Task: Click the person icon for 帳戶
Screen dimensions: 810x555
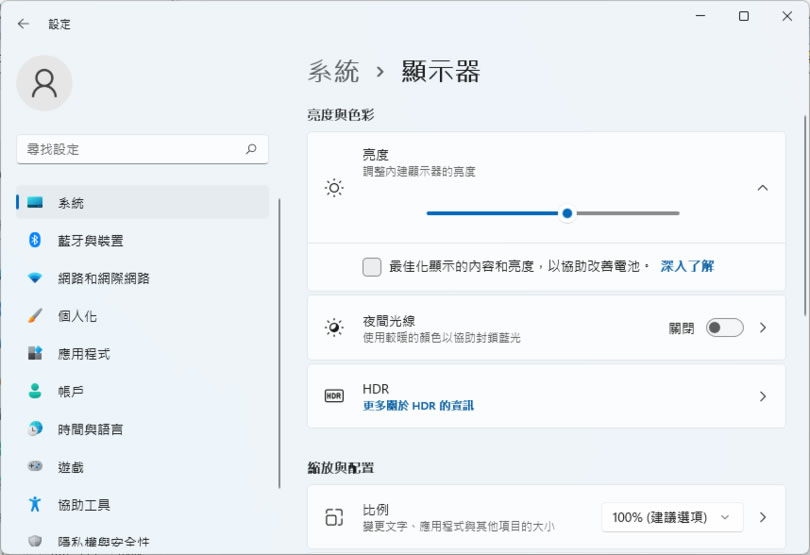Action: pyautogui.click(x=35, y=391)
